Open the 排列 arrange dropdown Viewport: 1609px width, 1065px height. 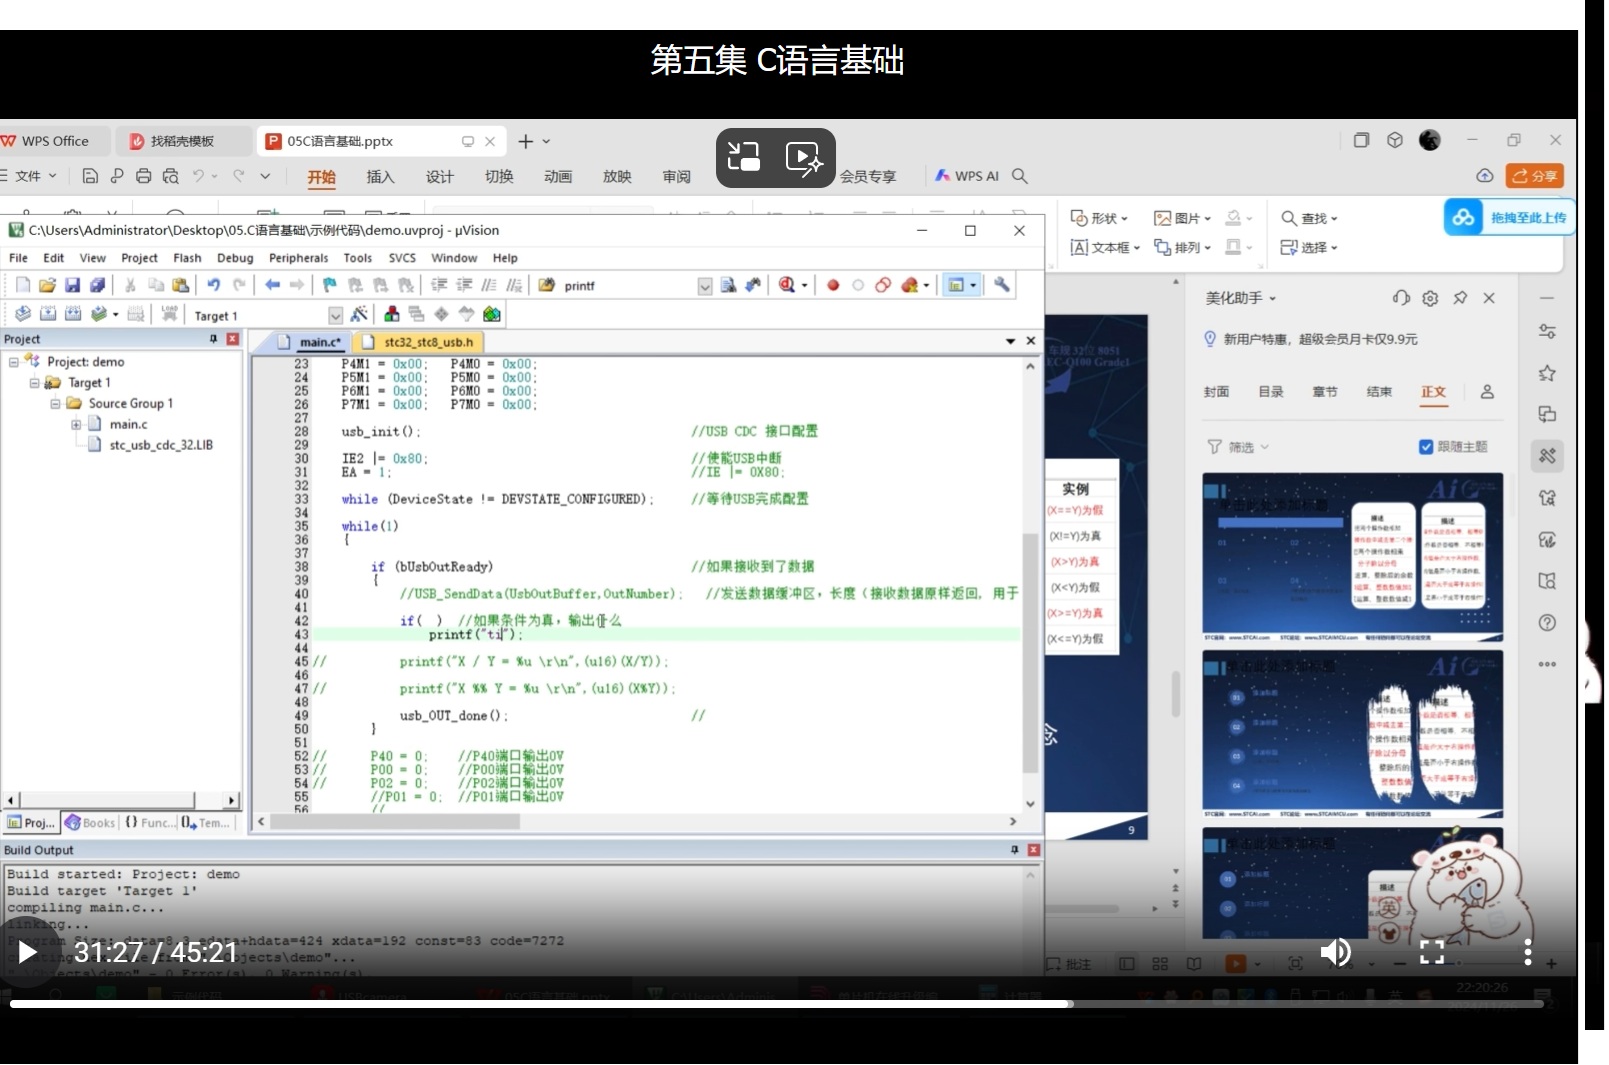[1182, 247]
